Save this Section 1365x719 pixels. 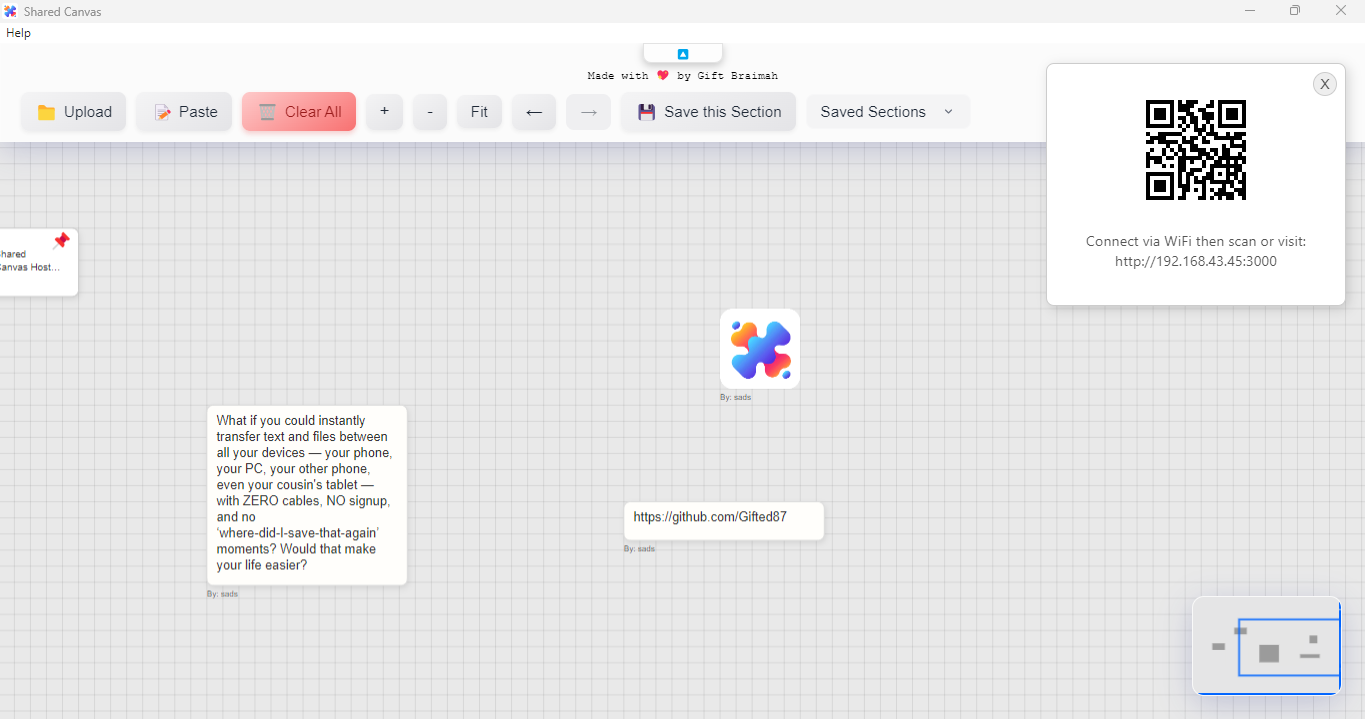tap(709, 112)
